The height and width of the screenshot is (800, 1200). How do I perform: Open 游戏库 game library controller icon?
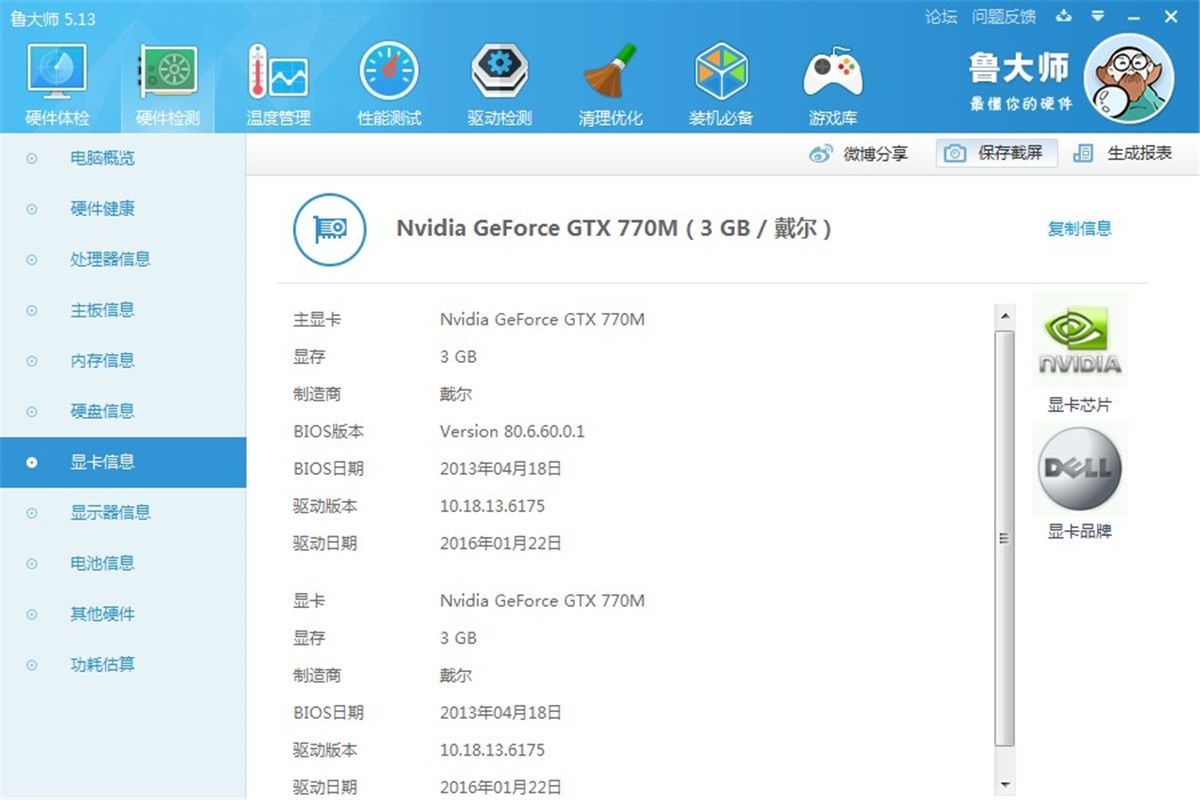tap(833, 72)
